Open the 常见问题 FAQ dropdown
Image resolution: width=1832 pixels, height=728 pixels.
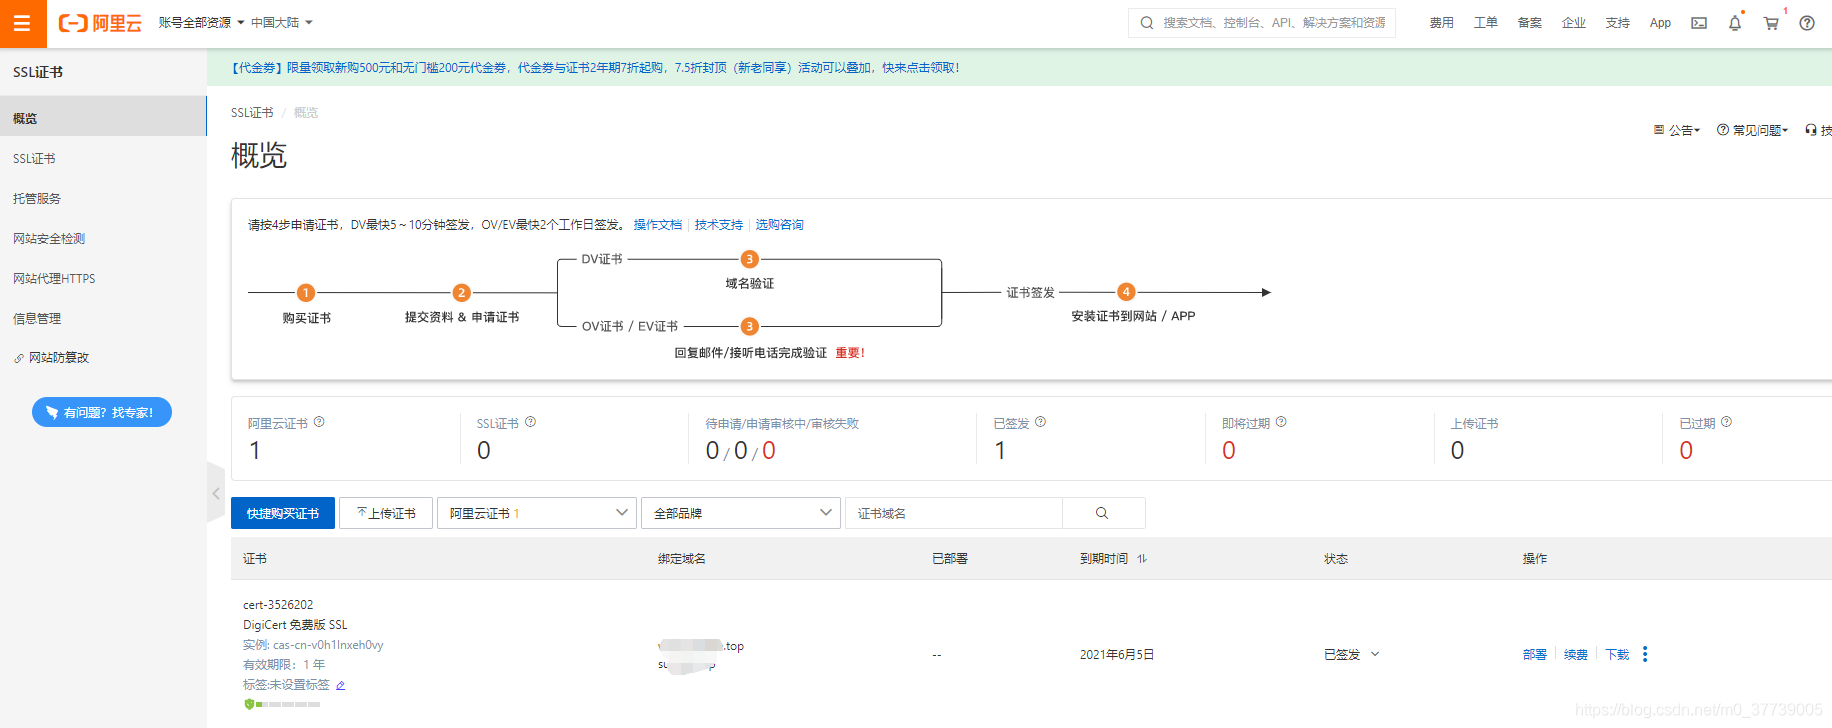[x=1752, y=130]
